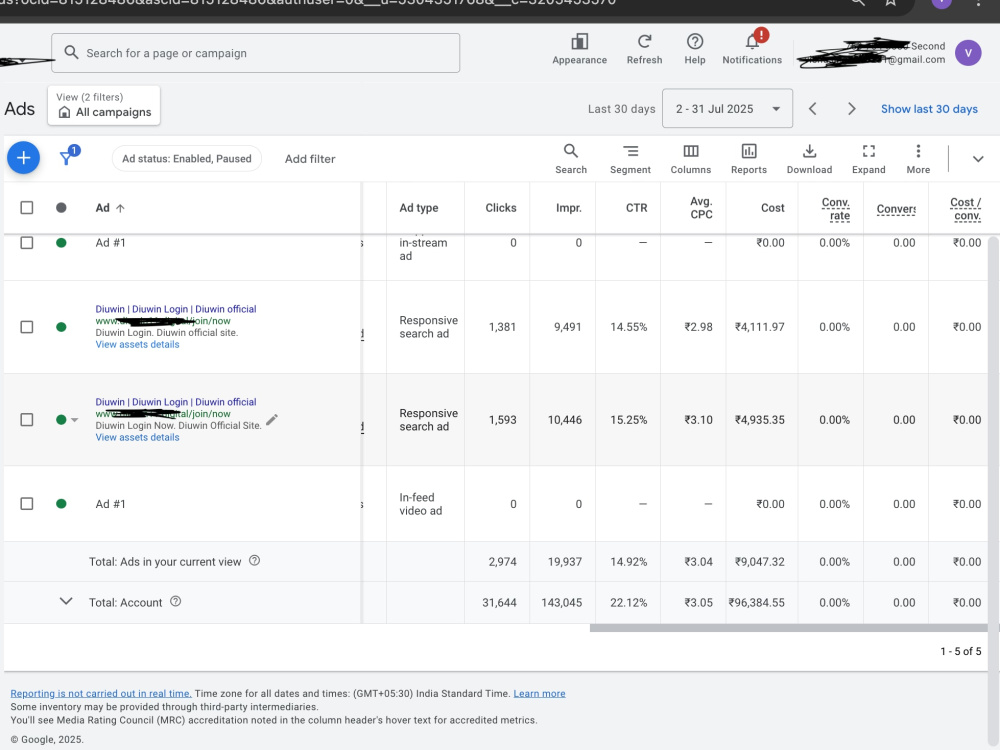The width and height of the screenshot is (1000, 750).
Task: Open the Appearance settings icon
Action: click(x=579, y=42)
